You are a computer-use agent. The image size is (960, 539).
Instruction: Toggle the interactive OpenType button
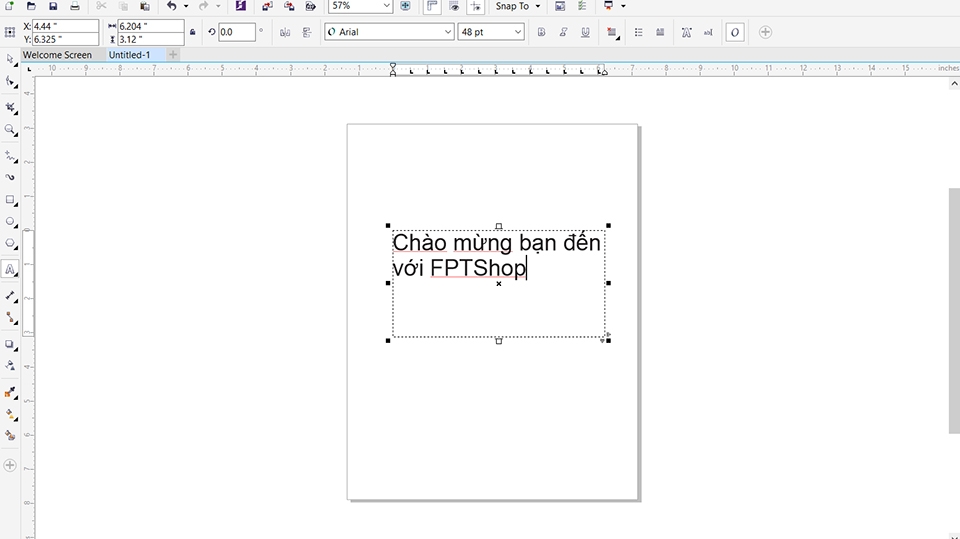[735, 32]
